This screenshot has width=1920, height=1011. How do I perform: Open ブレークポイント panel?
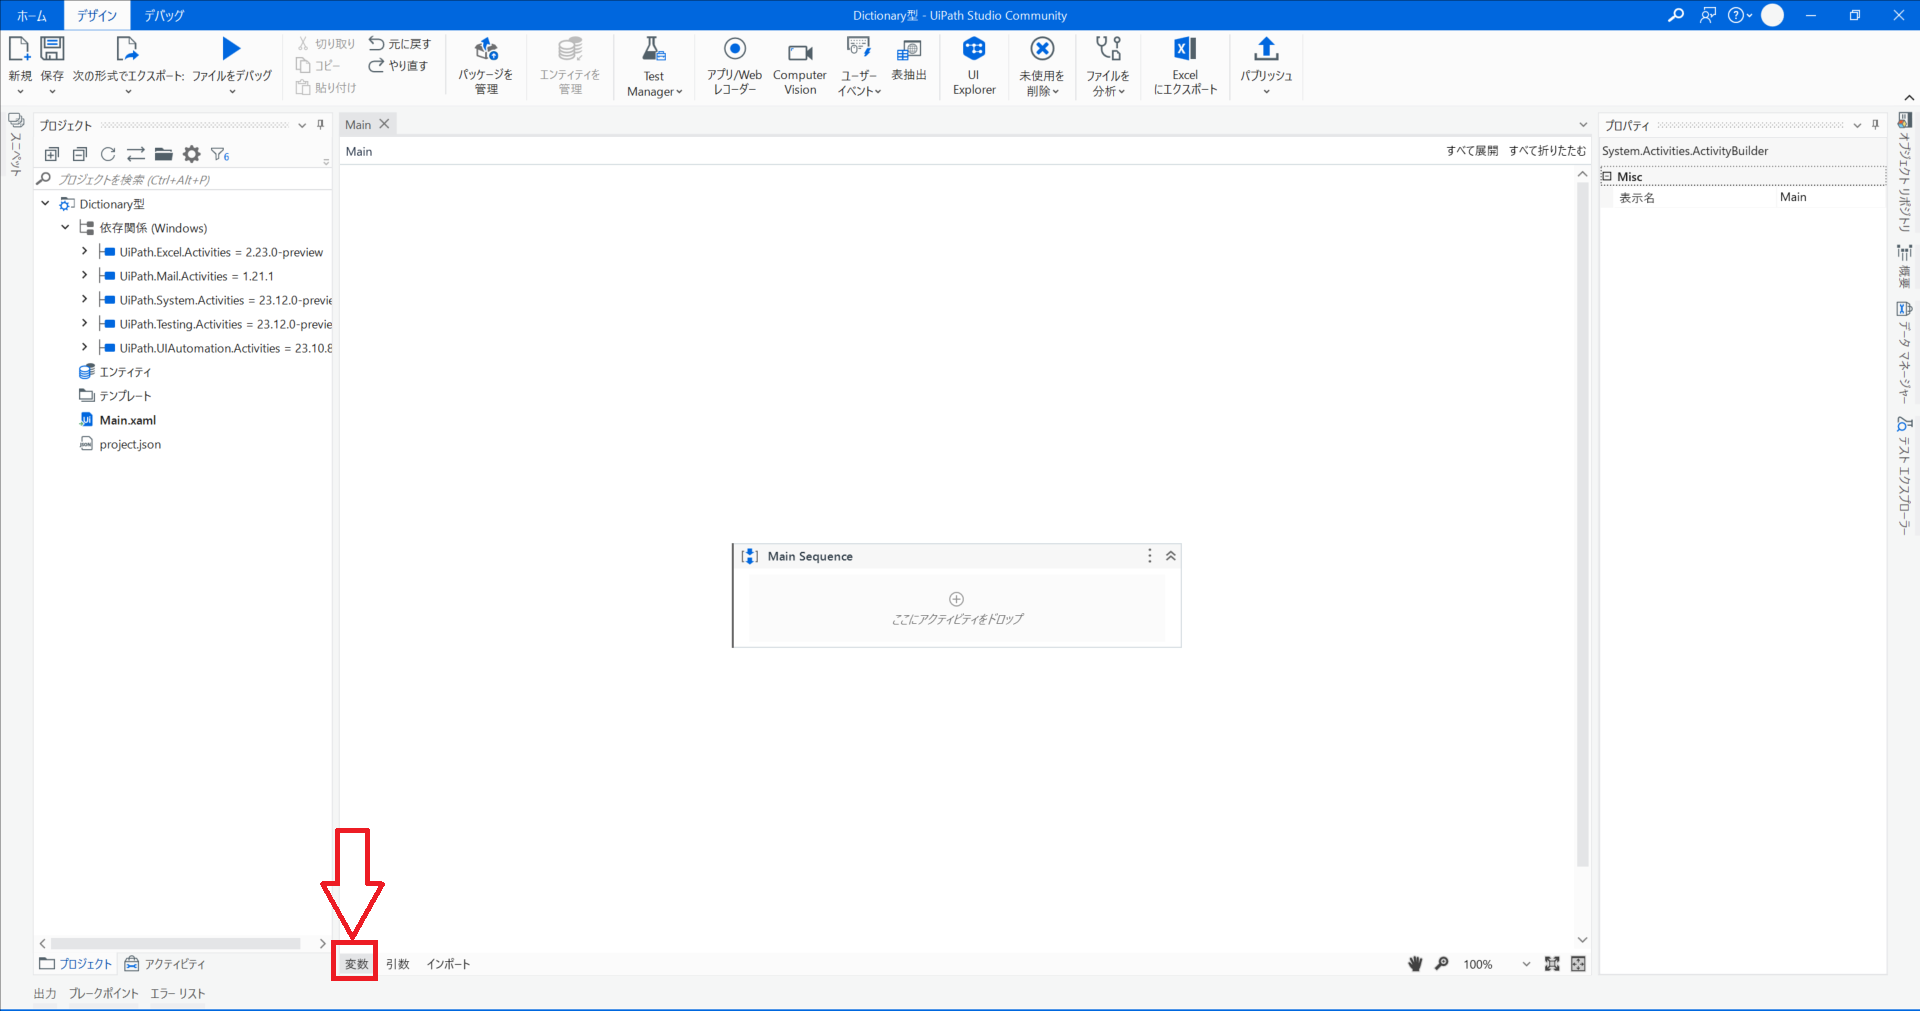tap(104, 993)
